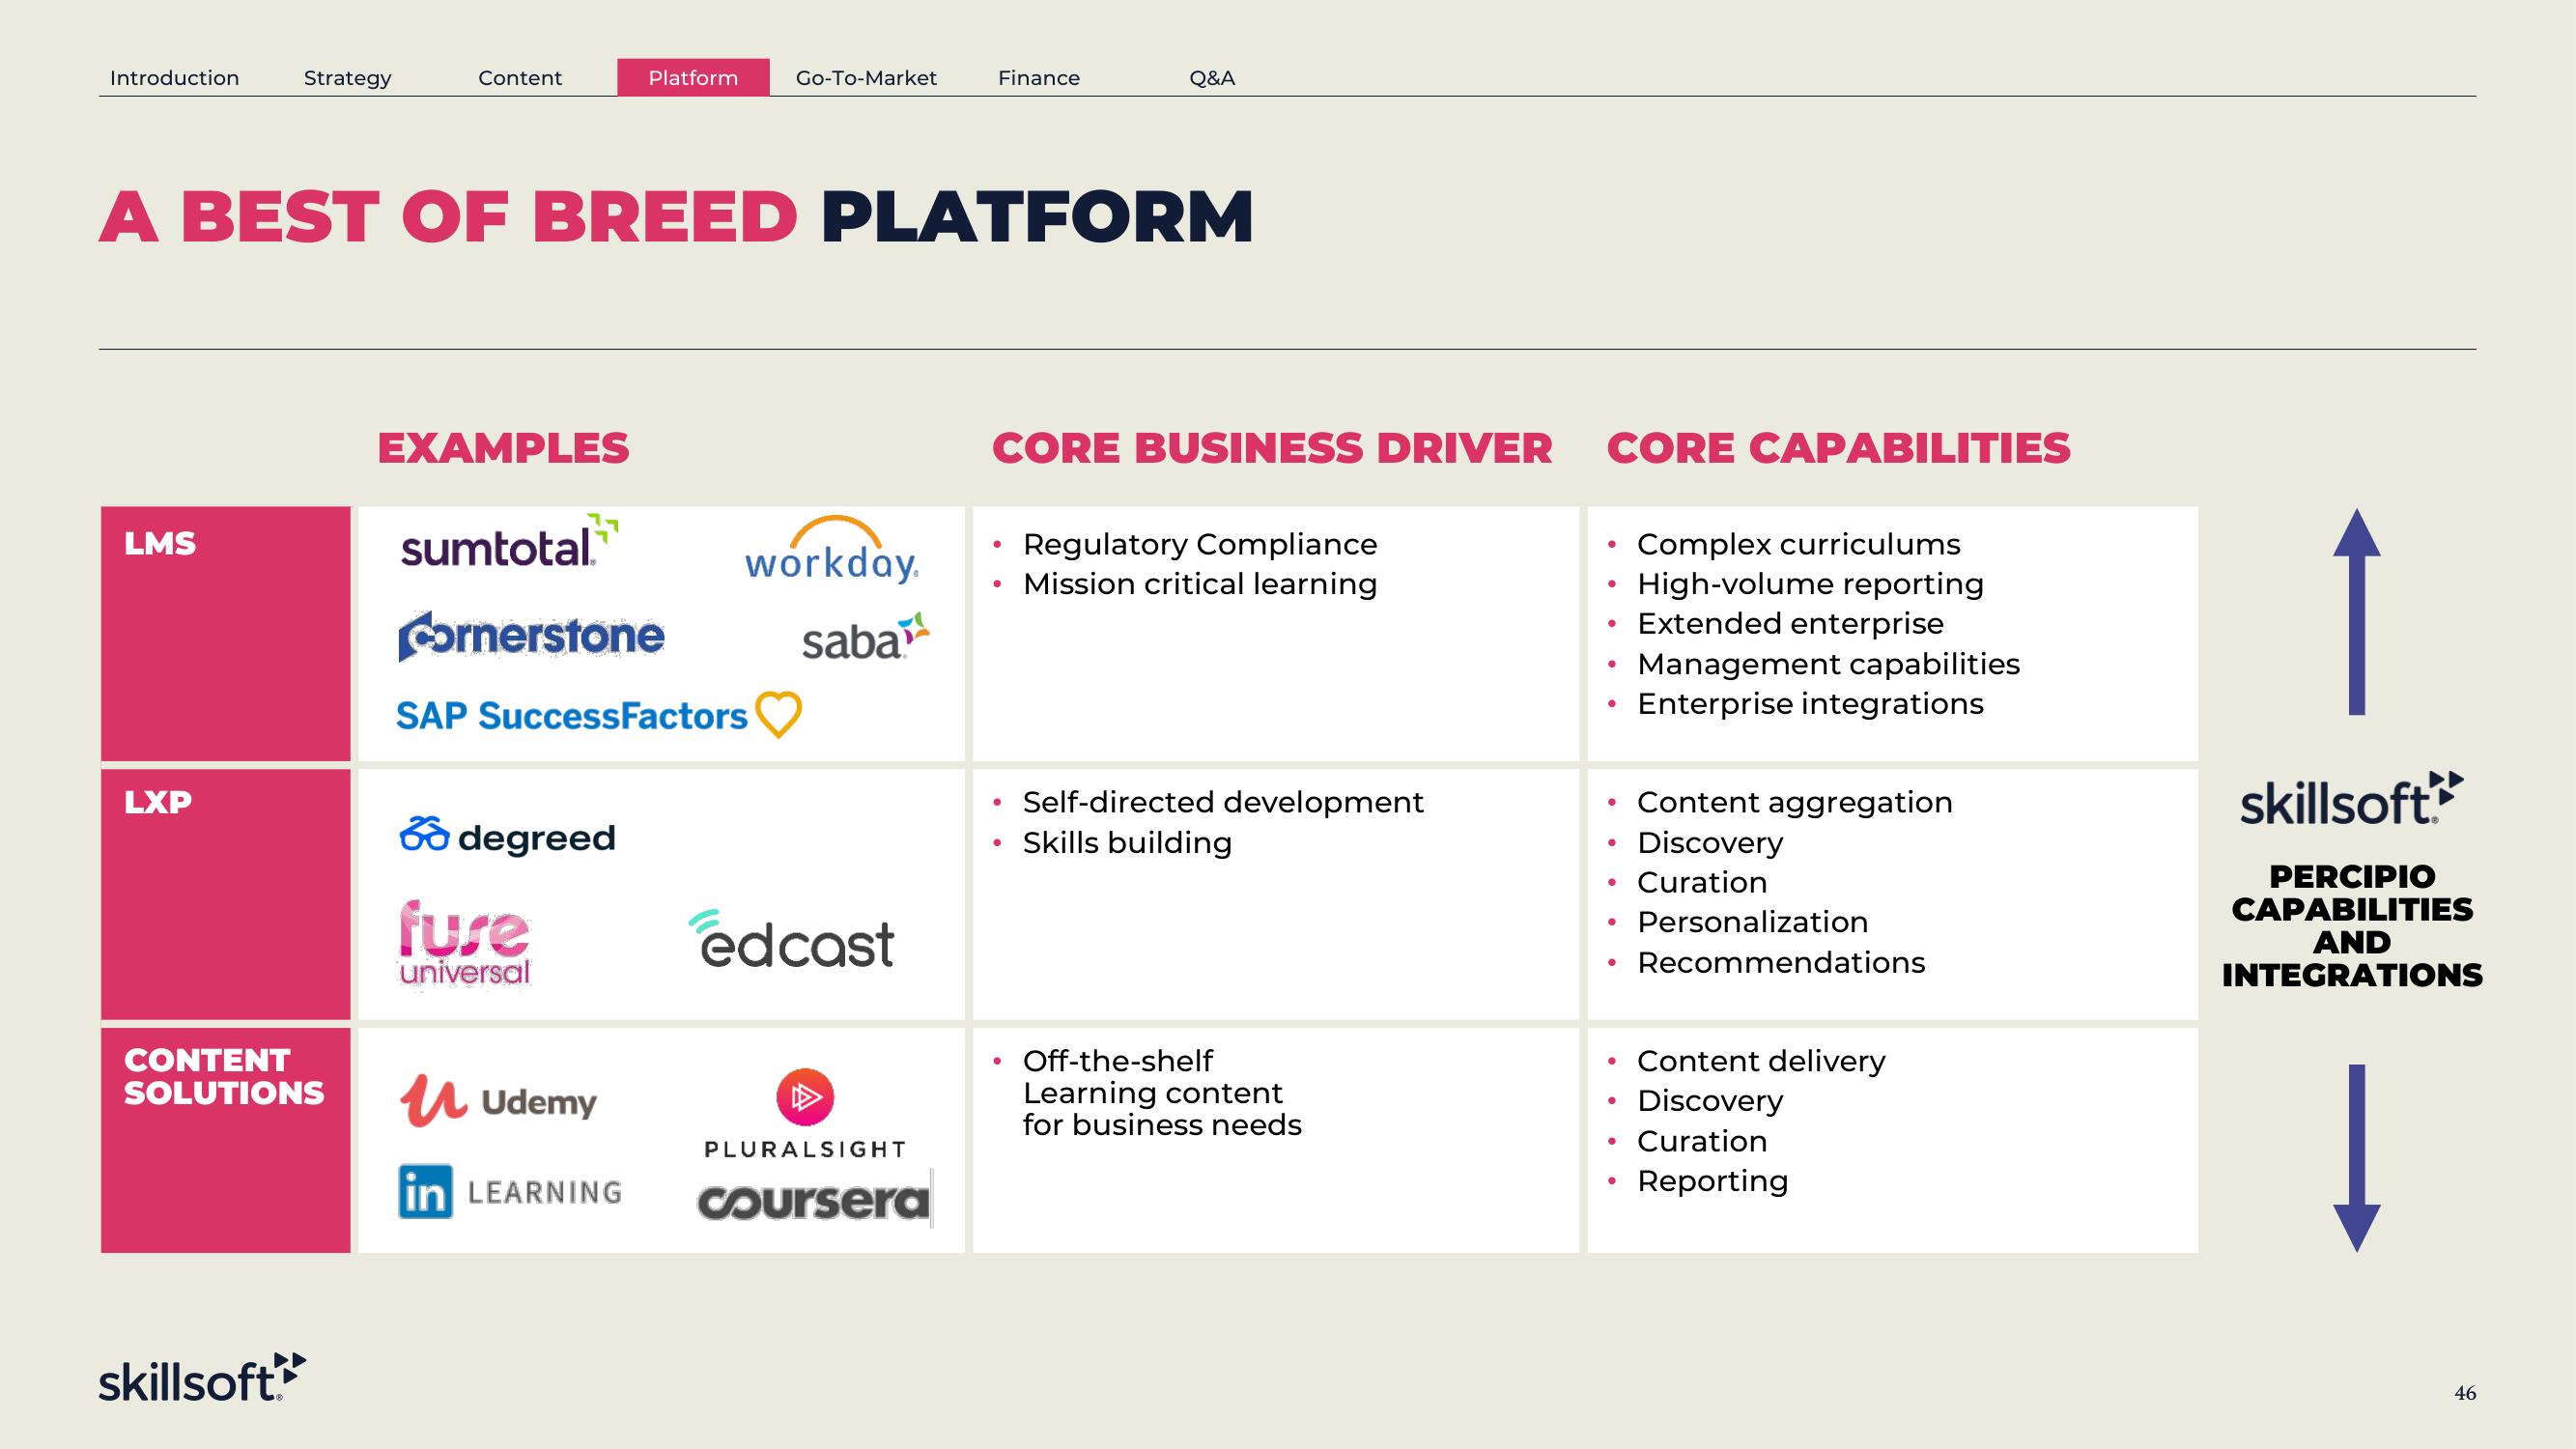The width and height of the screenshot is (2576, 1449).
Task: Click the Extended enterprise bullet
Action: coord(1790,623)
